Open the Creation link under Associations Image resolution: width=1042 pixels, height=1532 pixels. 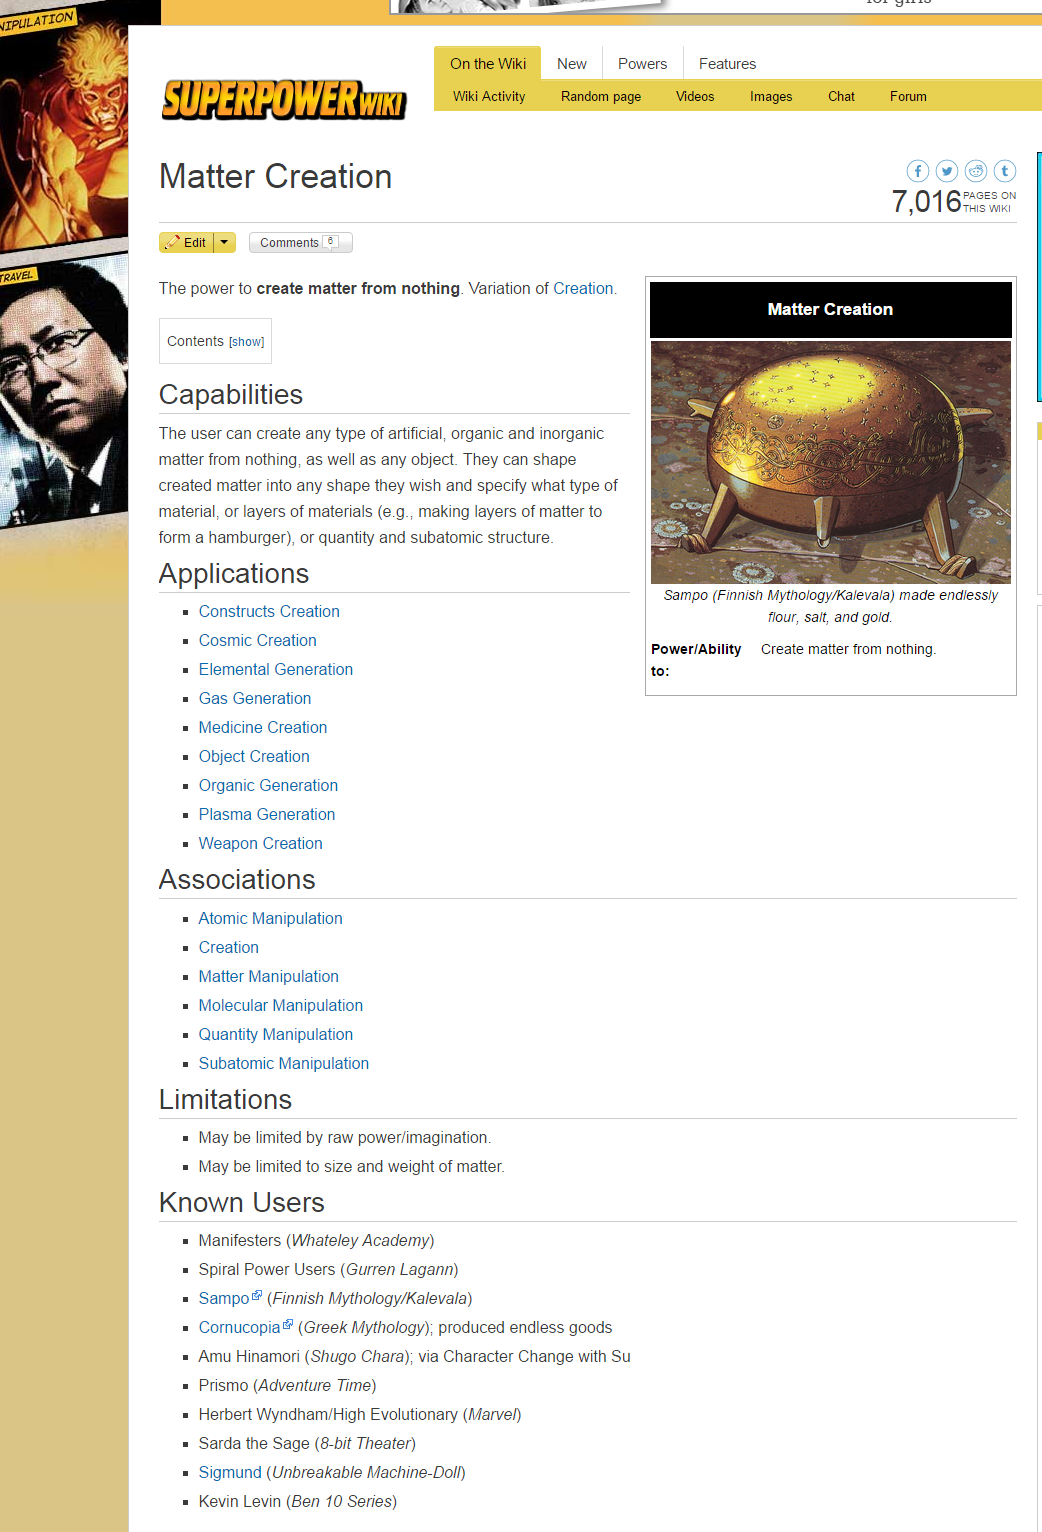click(228, 947)
